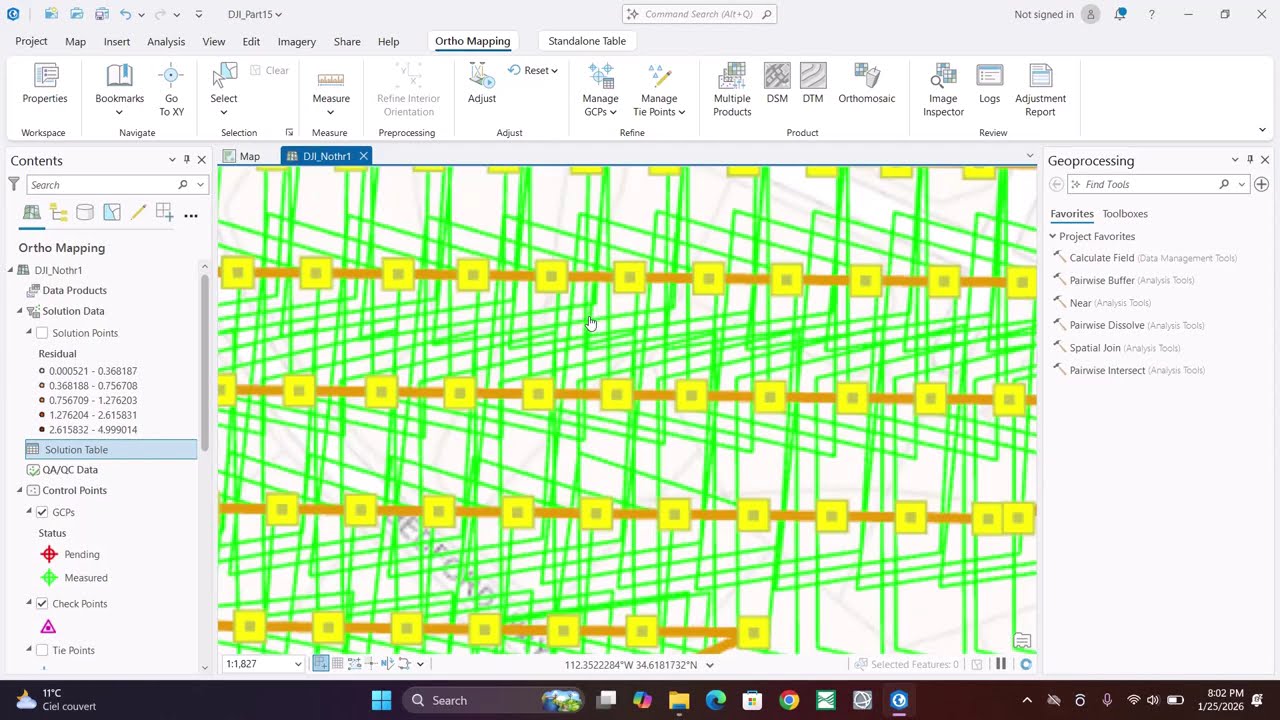Enable the Tie Points layer
The image size is (1280, 720).
tap(42, 650)
